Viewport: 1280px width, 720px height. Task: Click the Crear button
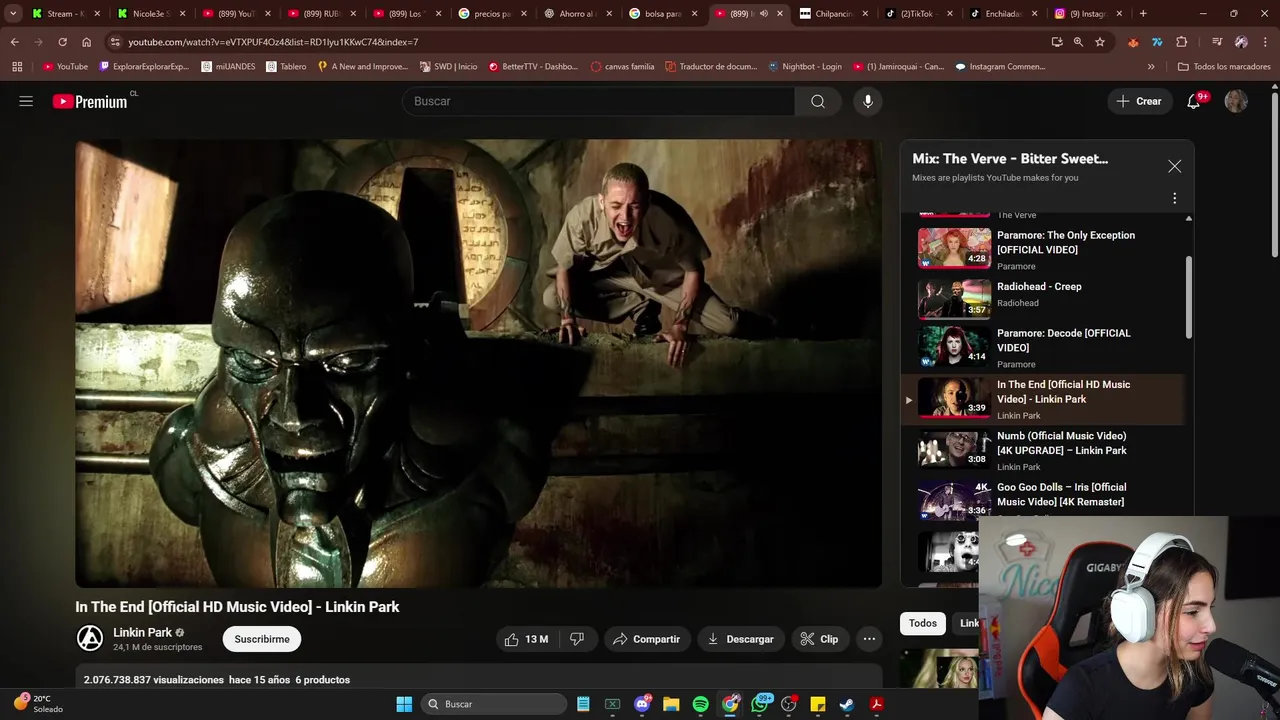pos(1139,101)
